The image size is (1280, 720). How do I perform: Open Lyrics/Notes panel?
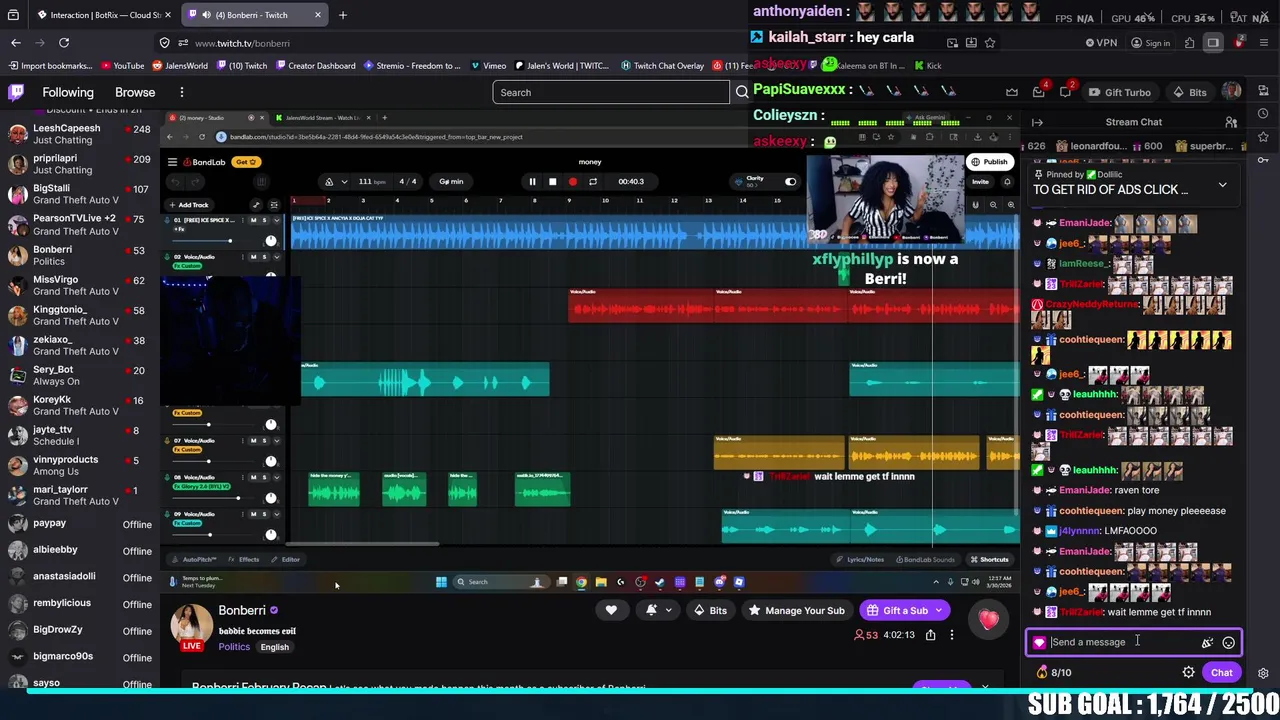pyautogui.click(x=861, y=560)
